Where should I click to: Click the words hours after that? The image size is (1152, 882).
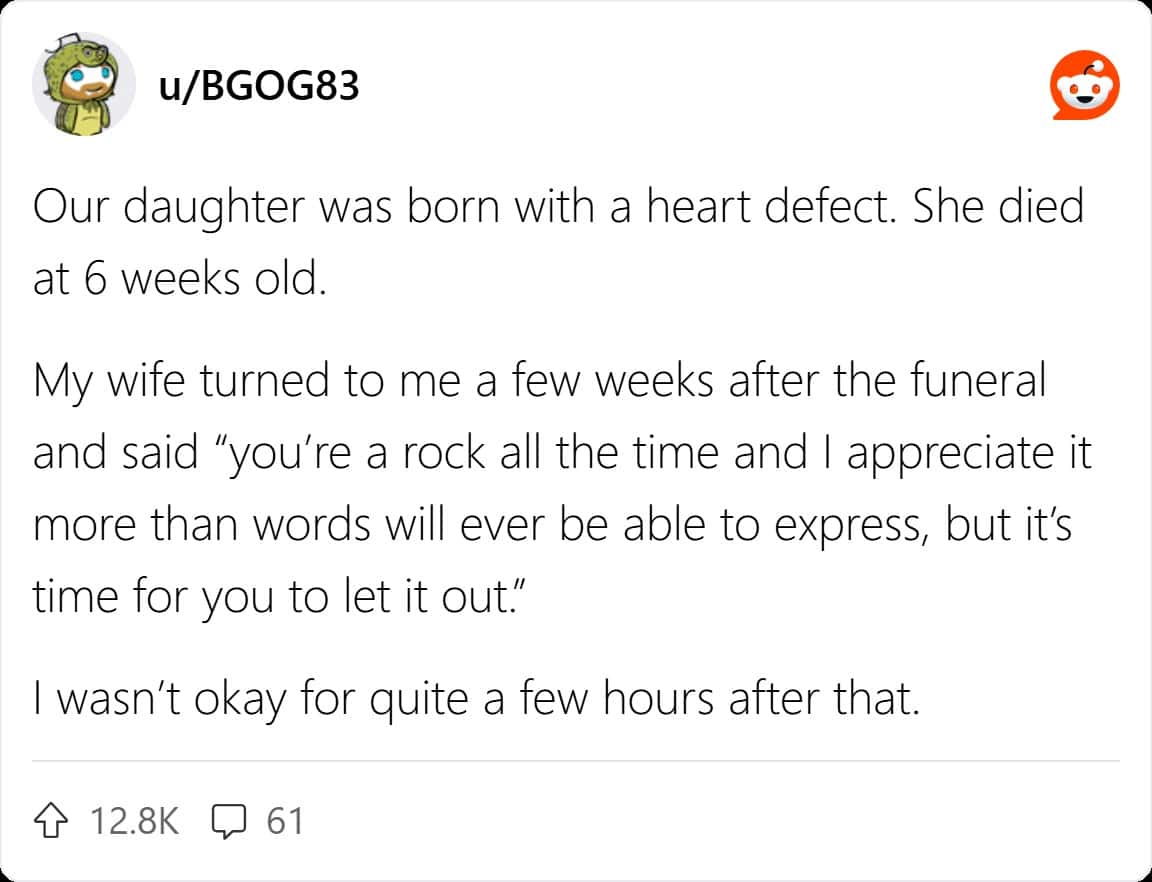tap(762, 698)
